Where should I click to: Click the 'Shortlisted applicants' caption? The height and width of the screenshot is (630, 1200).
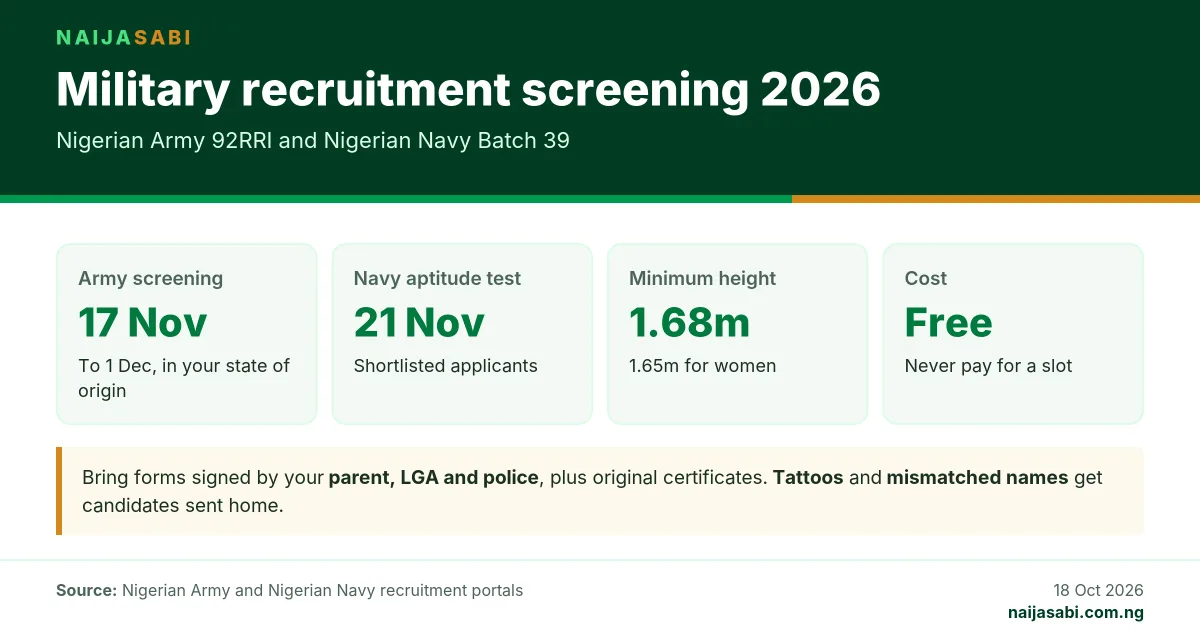click(x=446, y=366)
